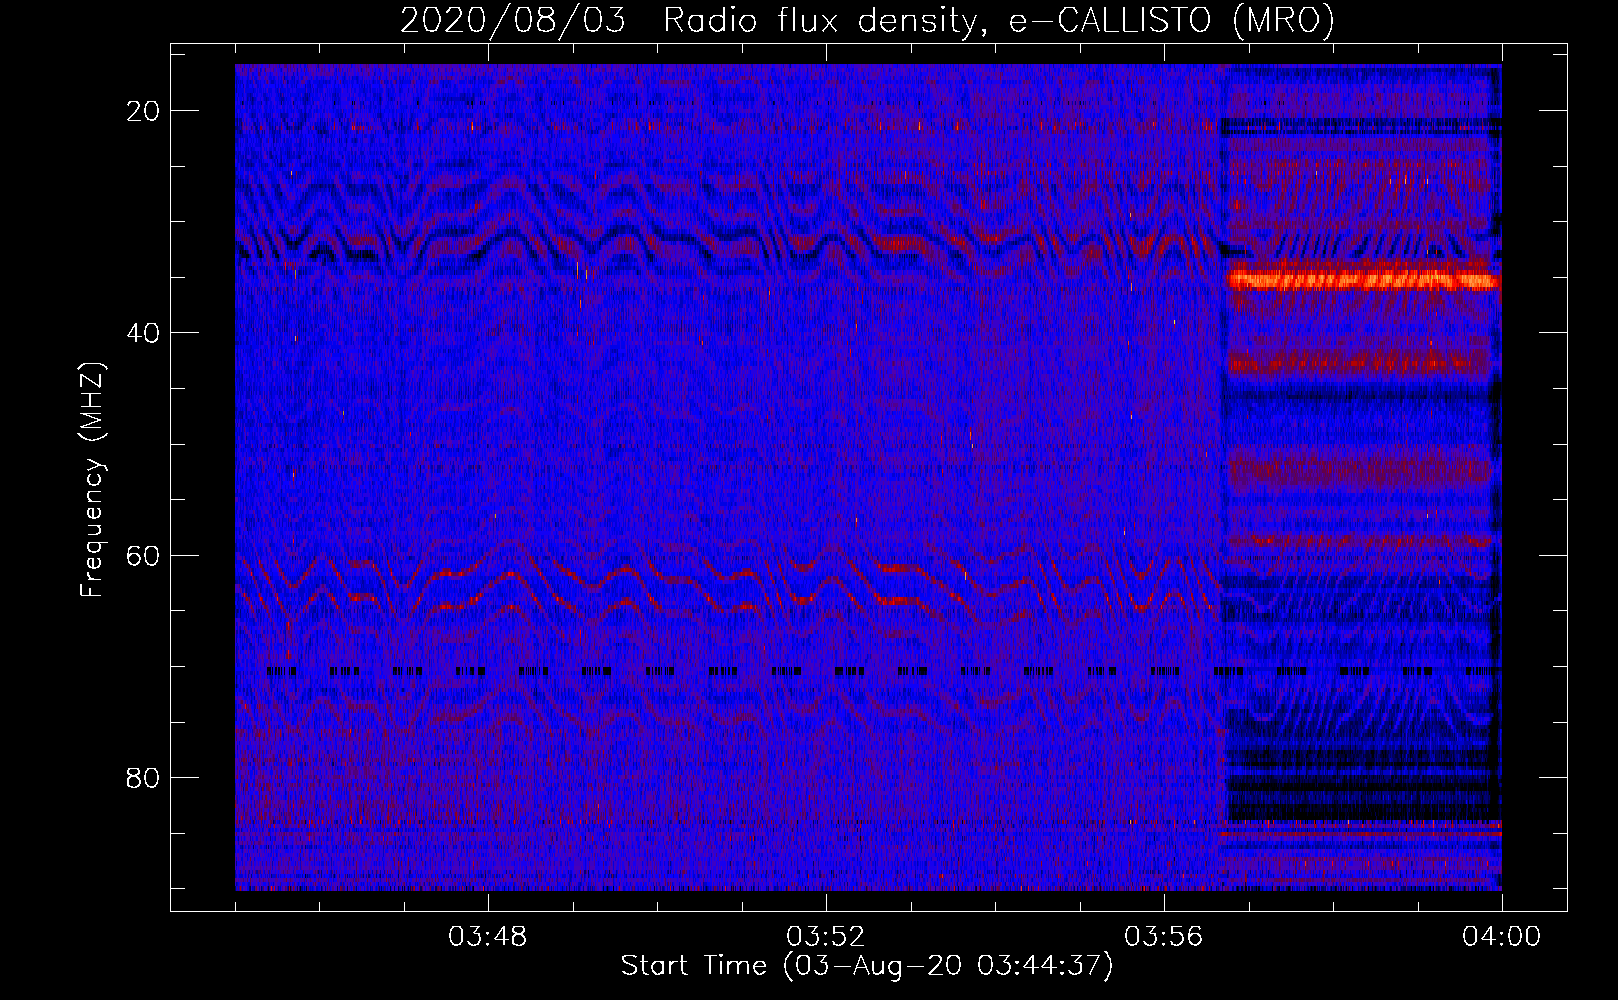The width and height of the screenshot is (1618, 1000).
Task: Click the time tick label "03:52"
Action: coord(826,937)
